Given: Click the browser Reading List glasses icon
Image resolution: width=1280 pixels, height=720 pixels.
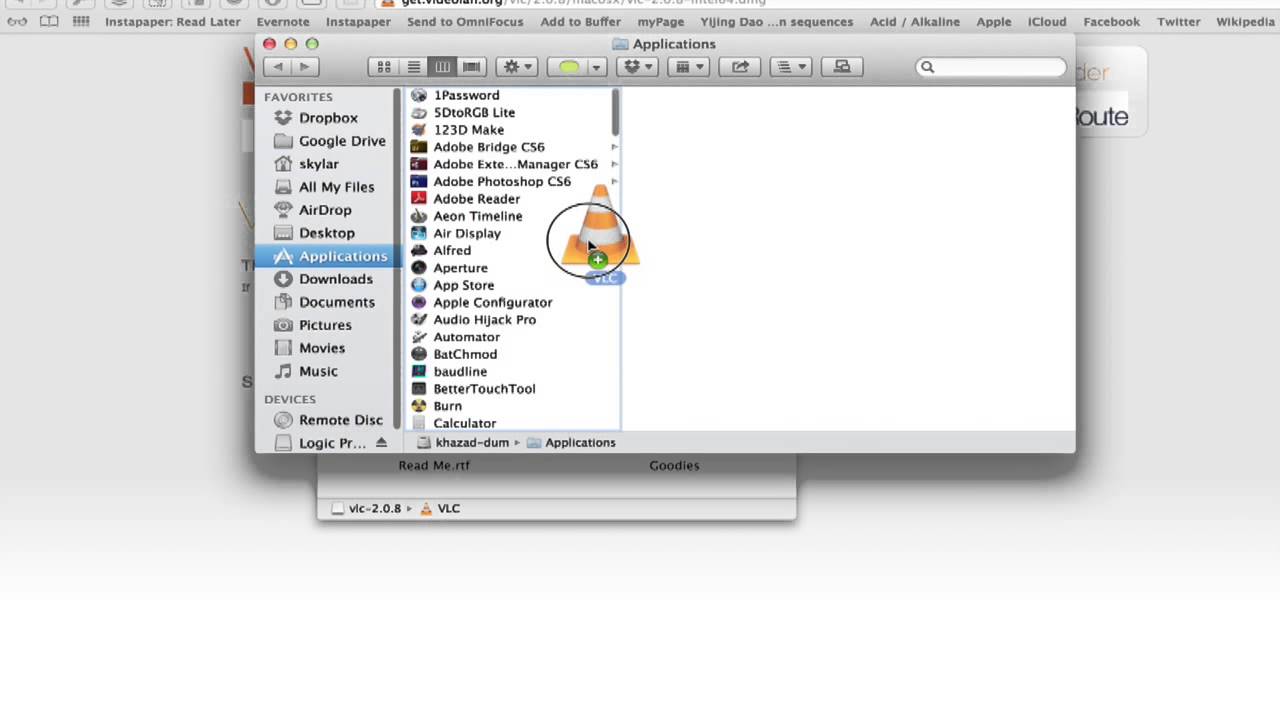Looking at the screenshot, I should coord(17,21).
